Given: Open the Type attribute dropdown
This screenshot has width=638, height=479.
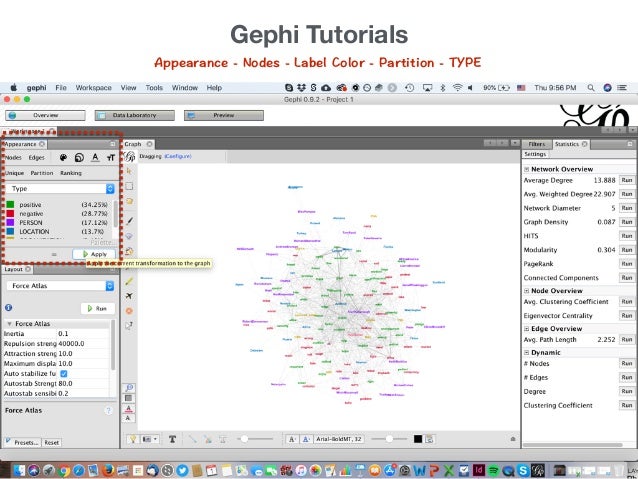Looking at the screenshot, I should tap(60, 188).
